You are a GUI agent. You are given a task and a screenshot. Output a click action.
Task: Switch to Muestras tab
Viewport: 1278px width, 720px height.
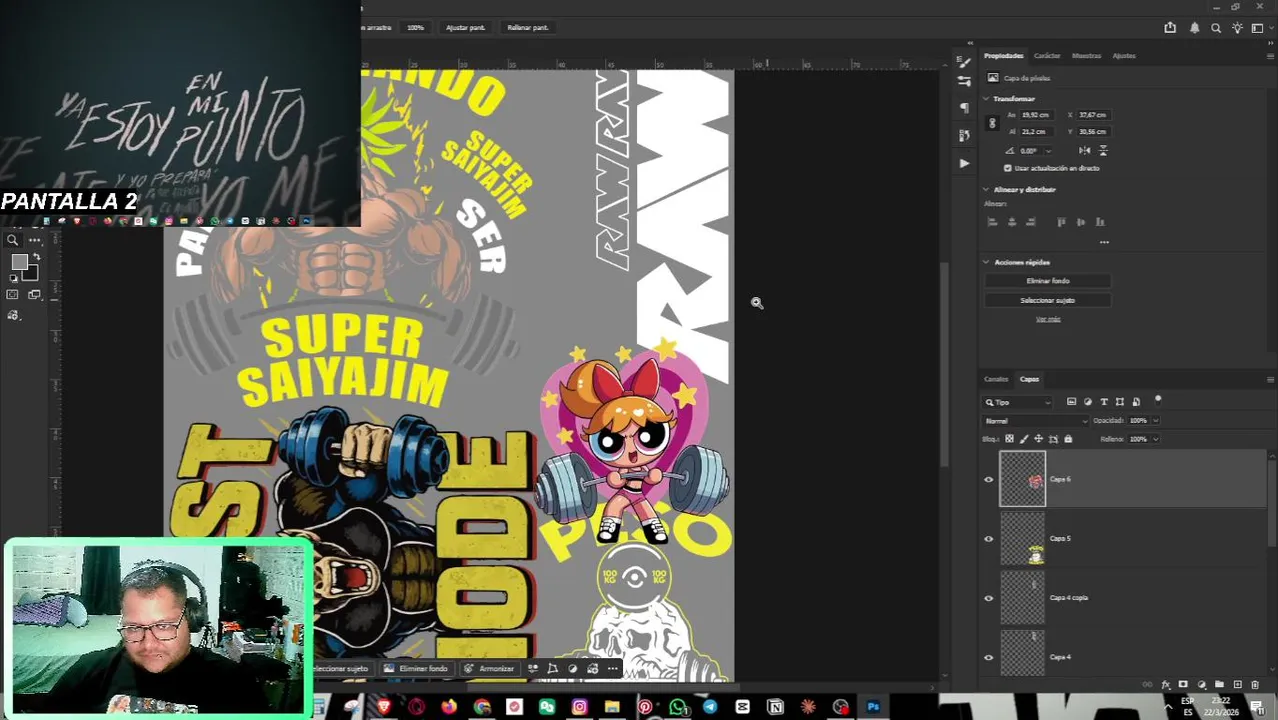[x=1086, y=56]
